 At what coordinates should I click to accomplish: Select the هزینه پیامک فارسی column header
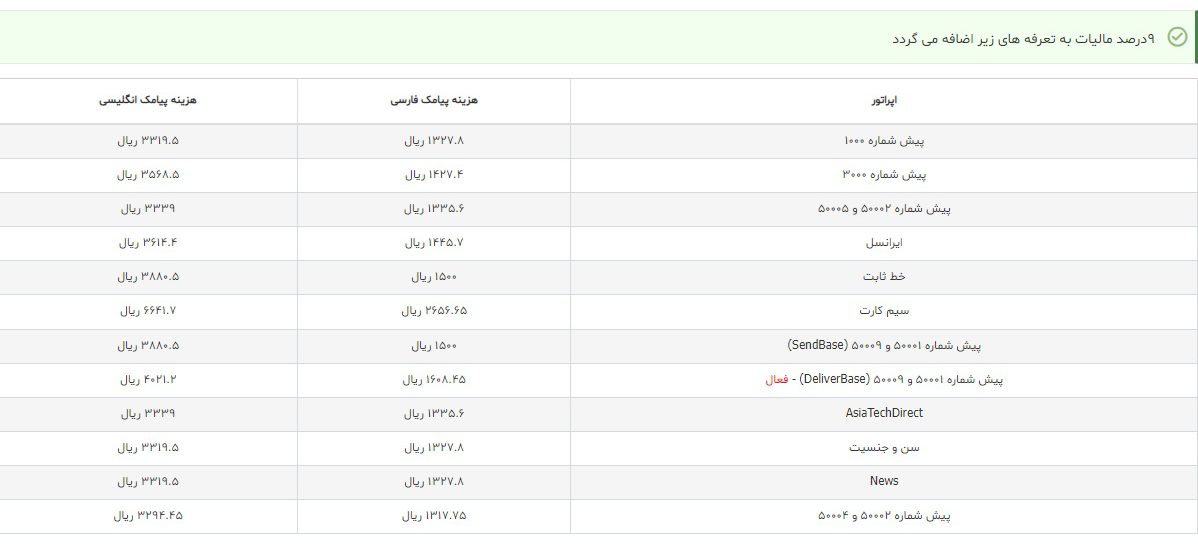click(434, 101)
